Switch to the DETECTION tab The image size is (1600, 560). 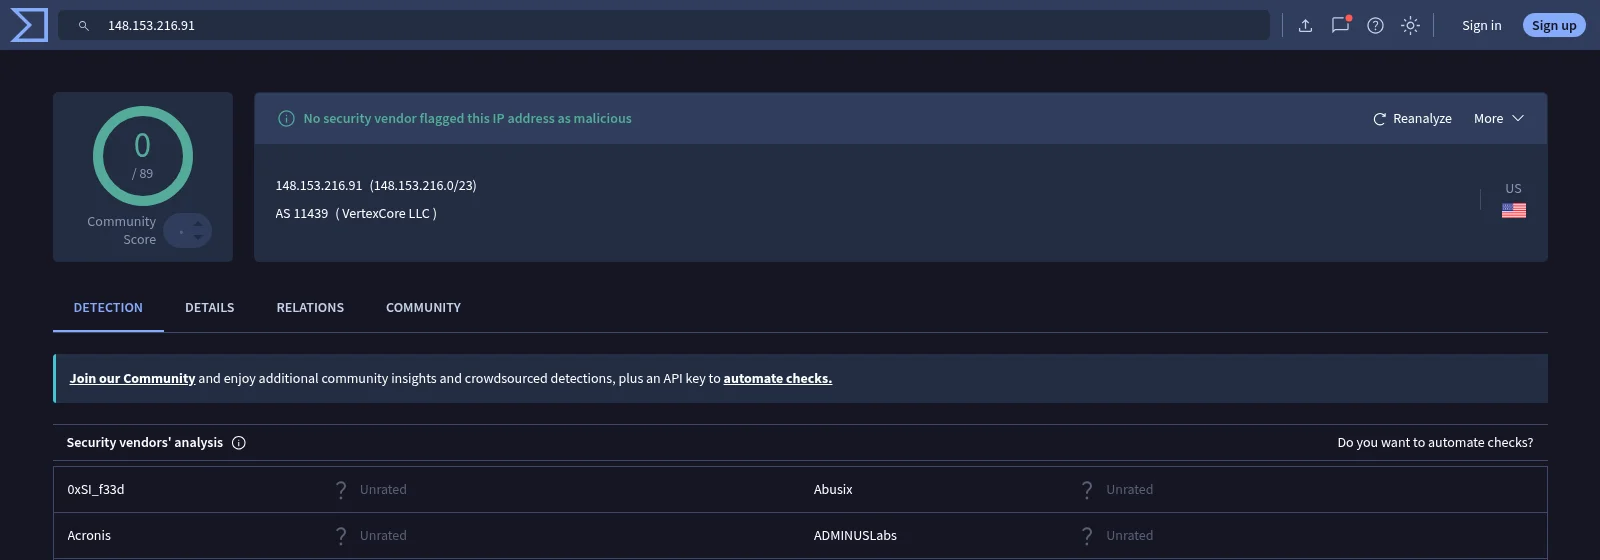[x=108, y=307]
